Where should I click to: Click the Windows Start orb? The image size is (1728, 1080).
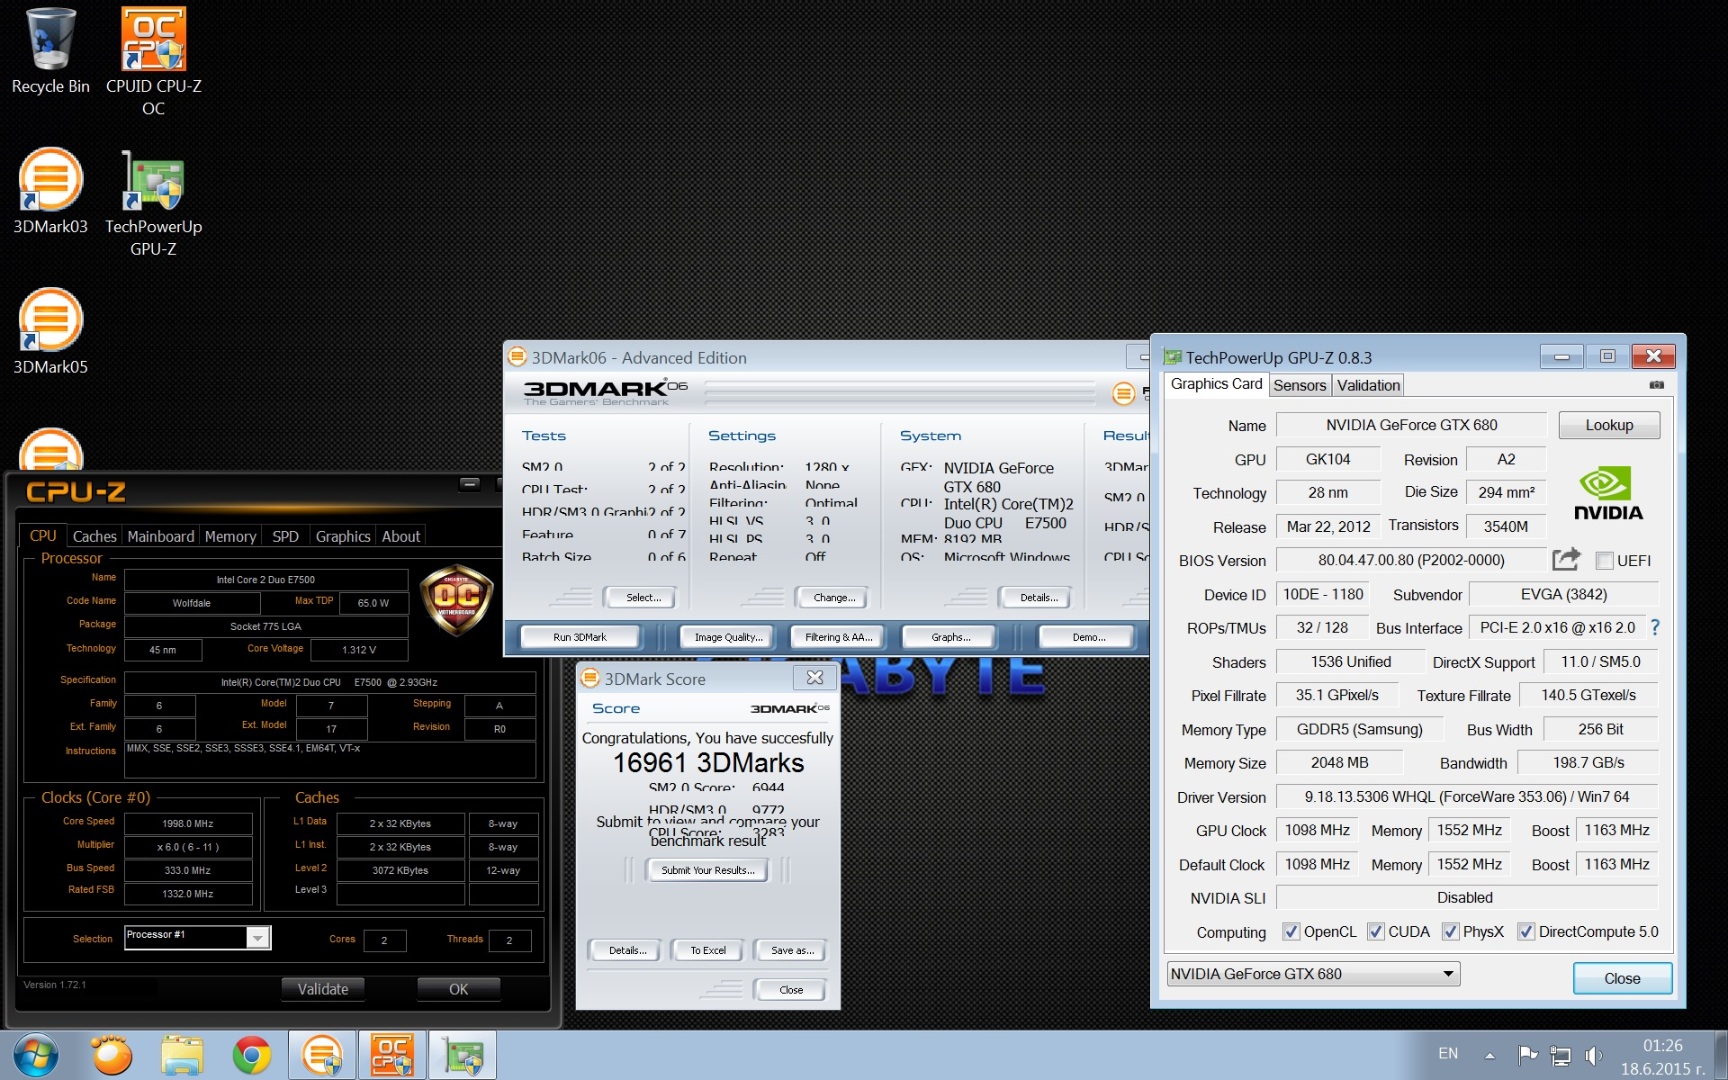(36, 1055)
